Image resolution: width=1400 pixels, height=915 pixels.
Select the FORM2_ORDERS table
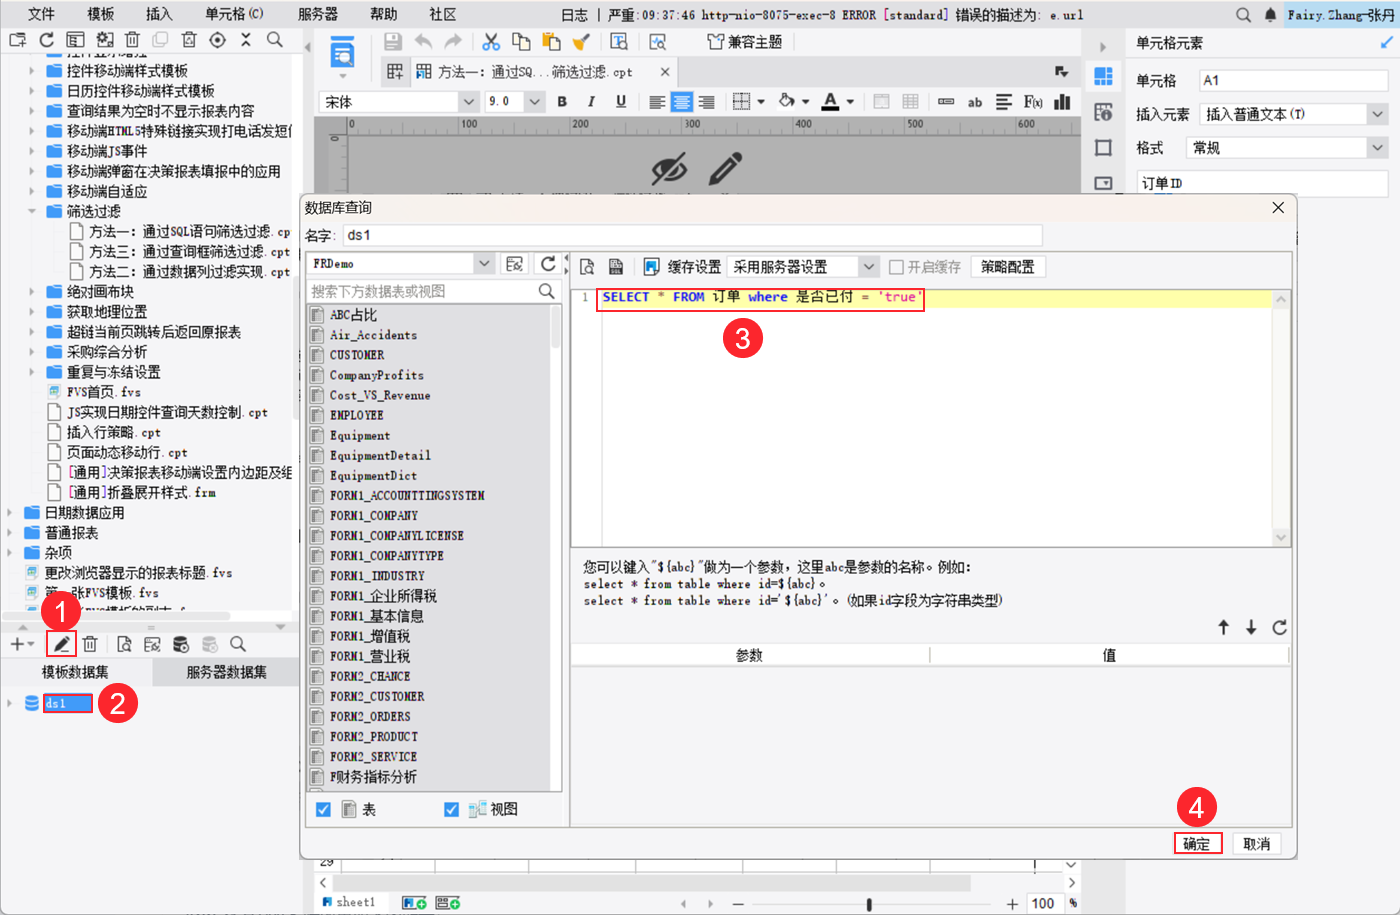(370, 717)
